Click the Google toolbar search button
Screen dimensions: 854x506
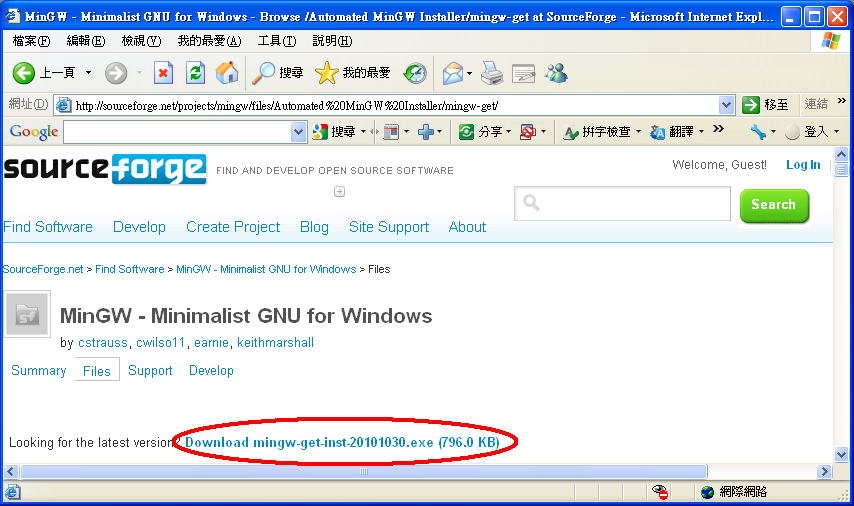coord(334,132)
